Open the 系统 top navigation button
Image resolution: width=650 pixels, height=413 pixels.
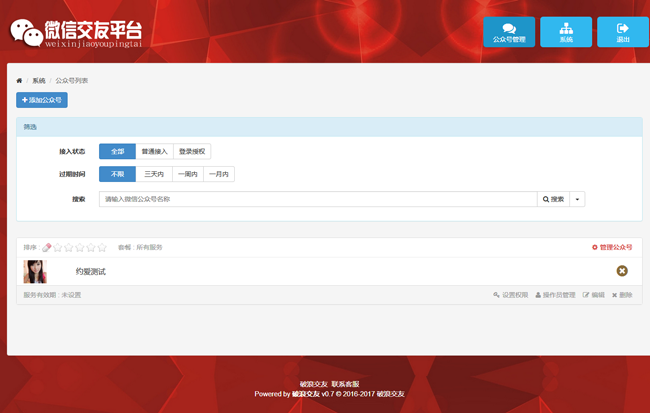566,32
